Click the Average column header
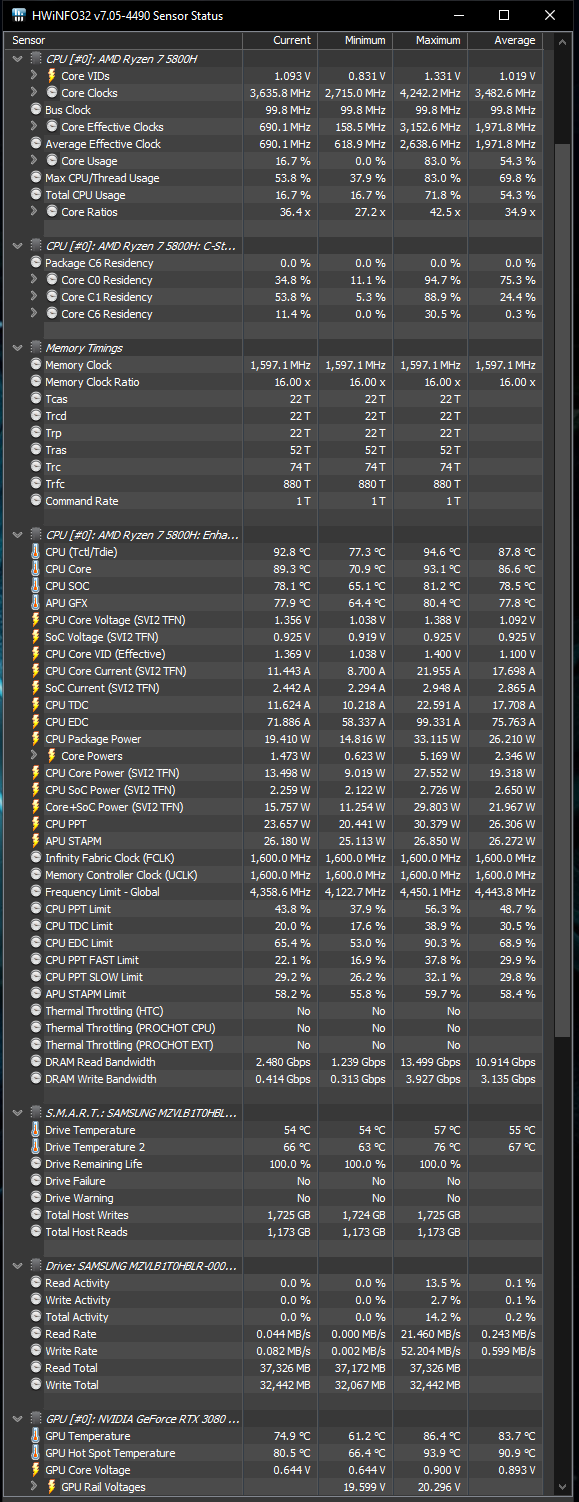The width and height of the screenshot is (579, 1502). coord(504,40)
